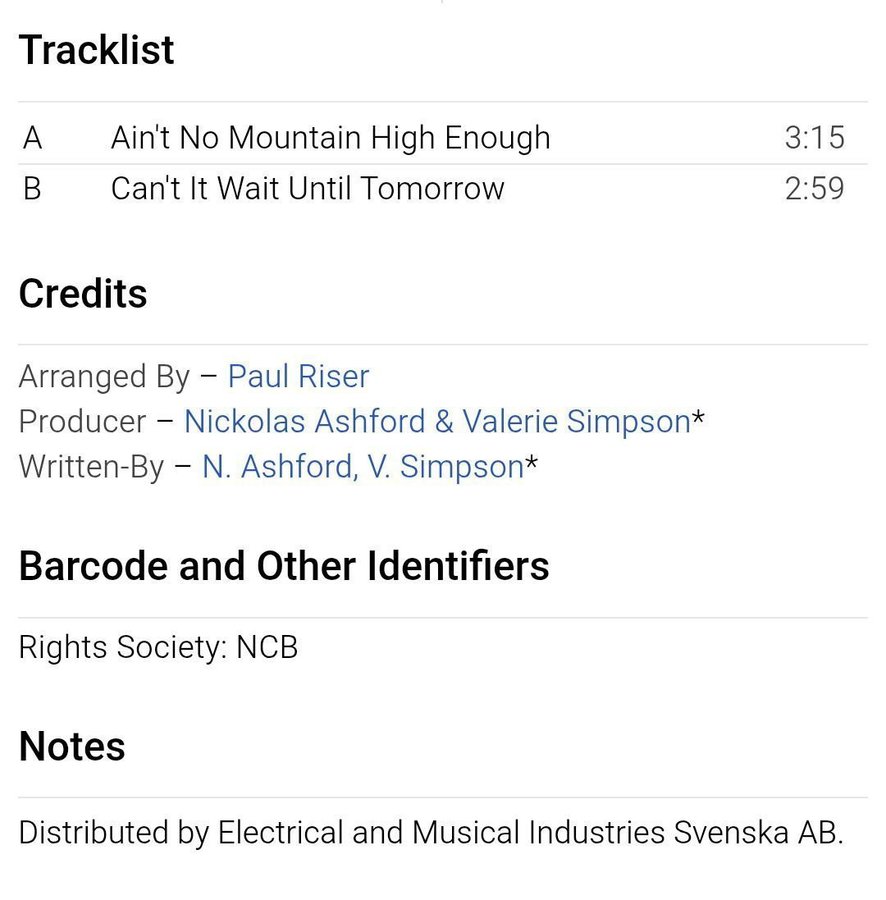886x900 pixels.
Task: Click the Notes section heading
Action: pos(72,747)
